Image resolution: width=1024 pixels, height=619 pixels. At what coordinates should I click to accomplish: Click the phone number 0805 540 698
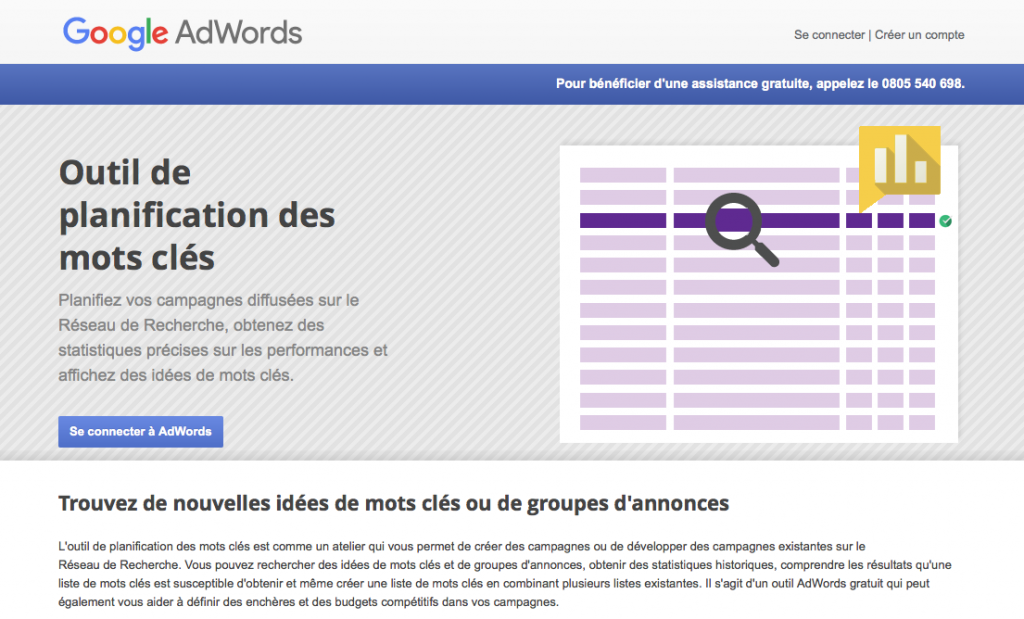coord(922,85)
